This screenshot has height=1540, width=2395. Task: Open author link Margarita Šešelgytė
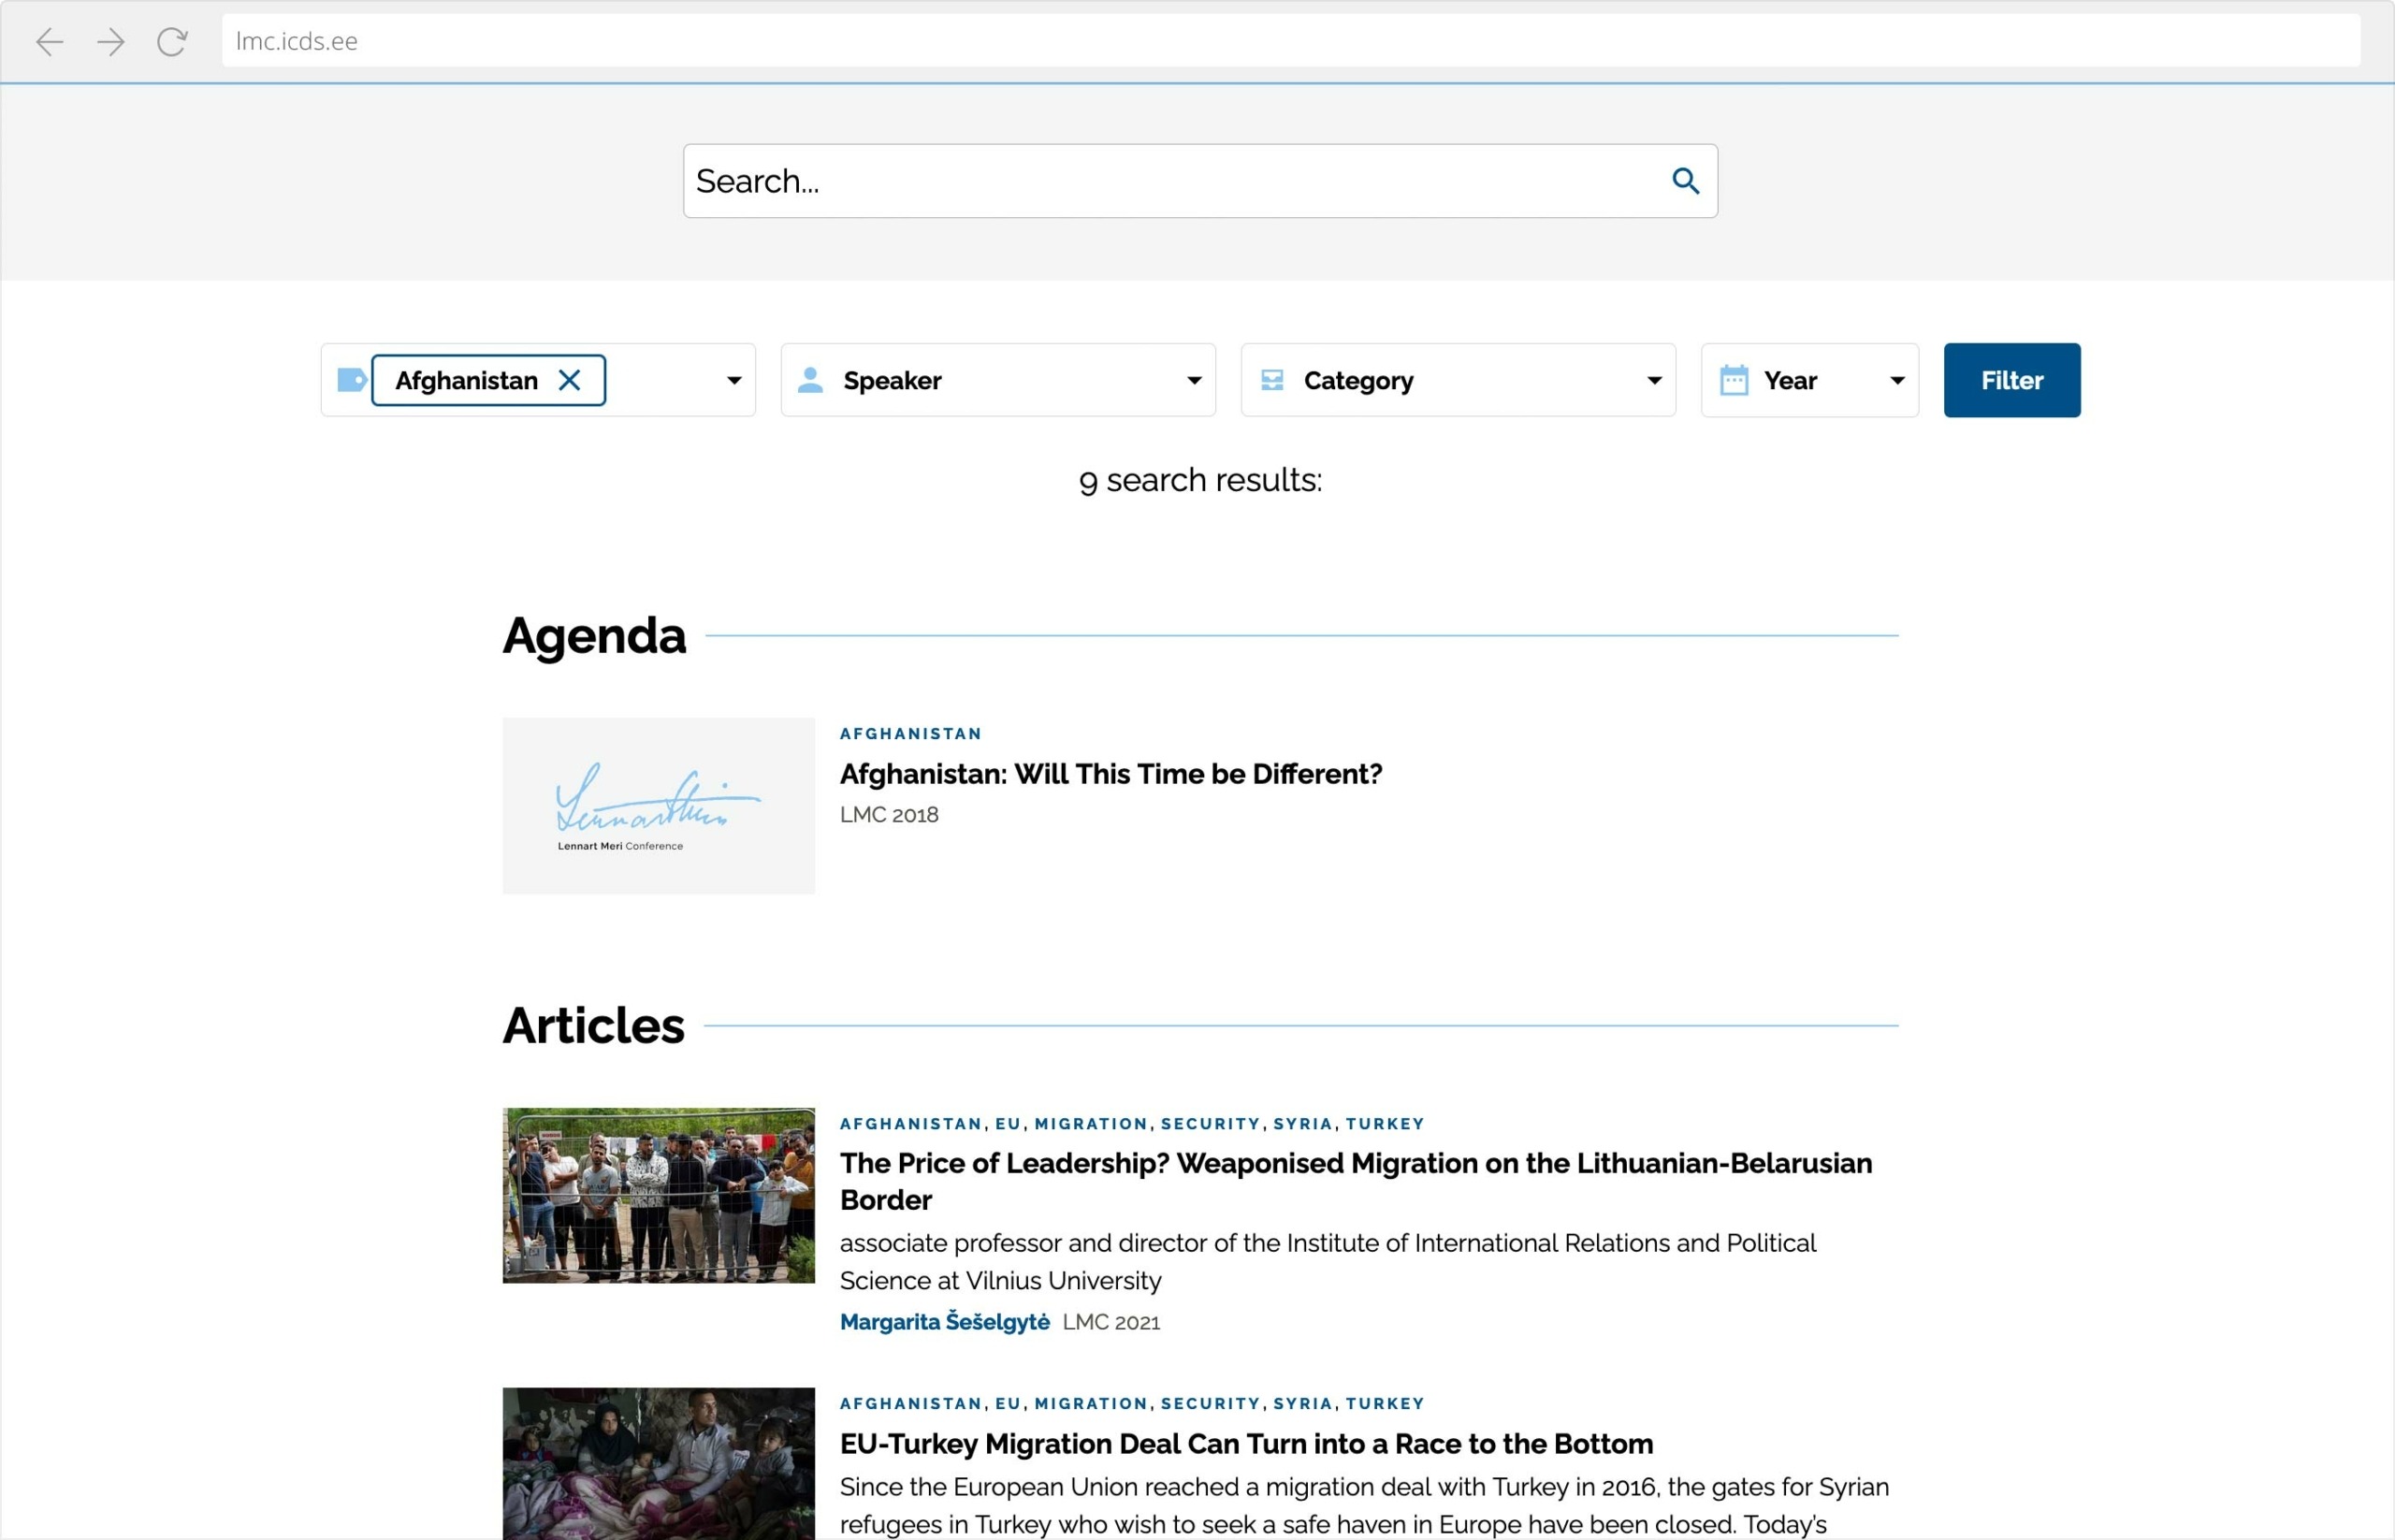click(944, 1322)
